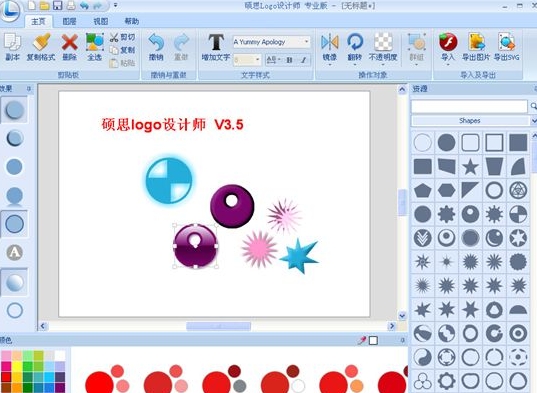537x393 pixels.
Task: Select the reflection circle effect
Action: (x=14, y=196)
